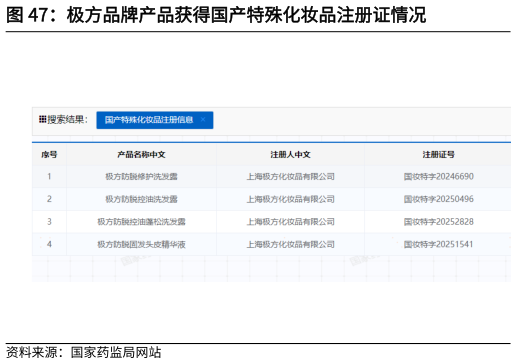Click the source note 国家药监局网站
This screenshot has height=363, width=516.
[x=116, y=353]
